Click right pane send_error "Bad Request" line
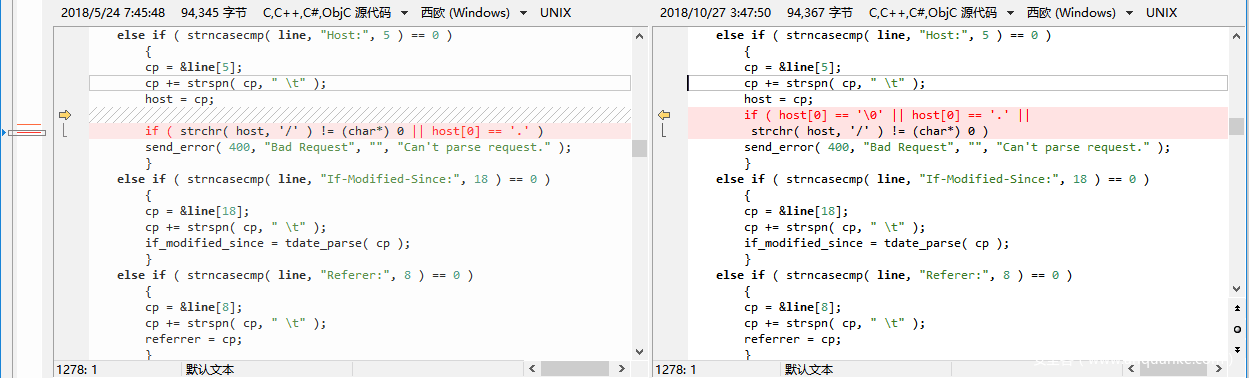This screenshot has width=1249, height=378. coord(958,147)
